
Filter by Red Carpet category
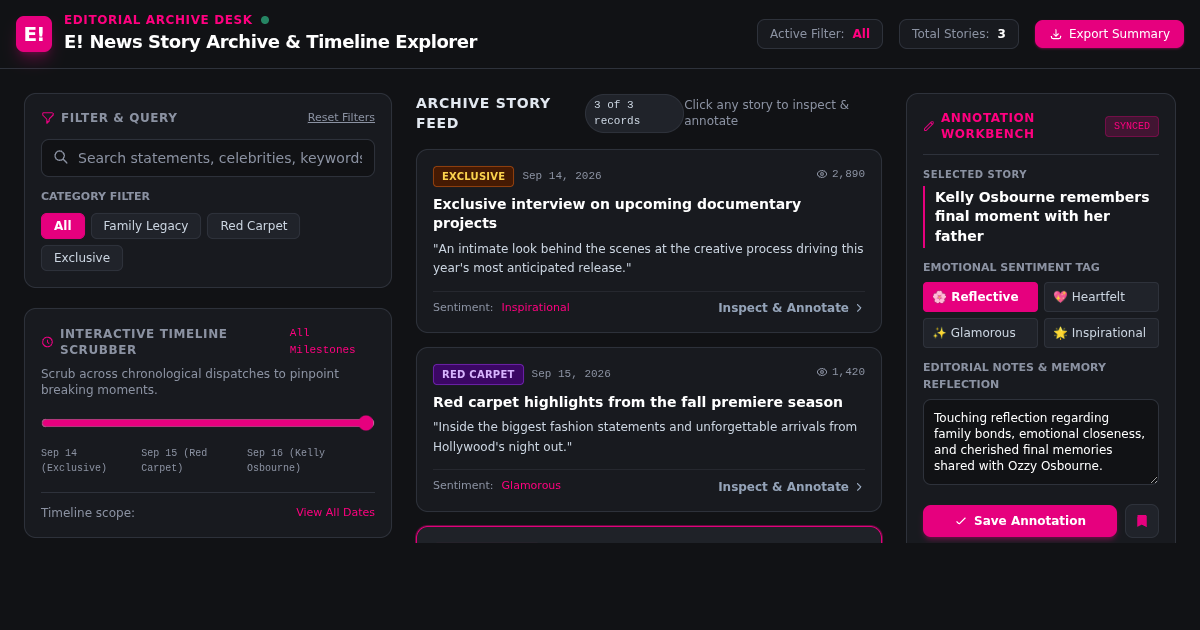253,226
